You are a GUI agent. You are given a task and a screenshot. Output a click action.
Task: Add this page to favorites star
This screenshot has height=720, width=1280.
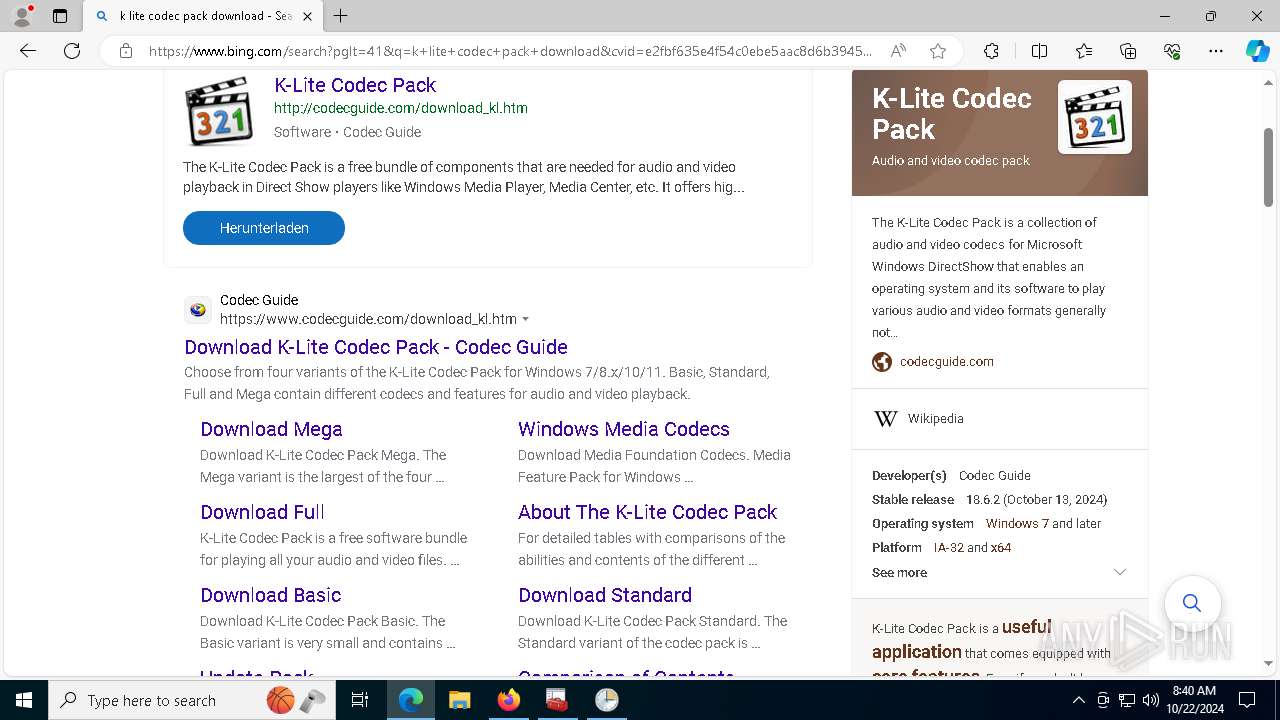[937, 51]
